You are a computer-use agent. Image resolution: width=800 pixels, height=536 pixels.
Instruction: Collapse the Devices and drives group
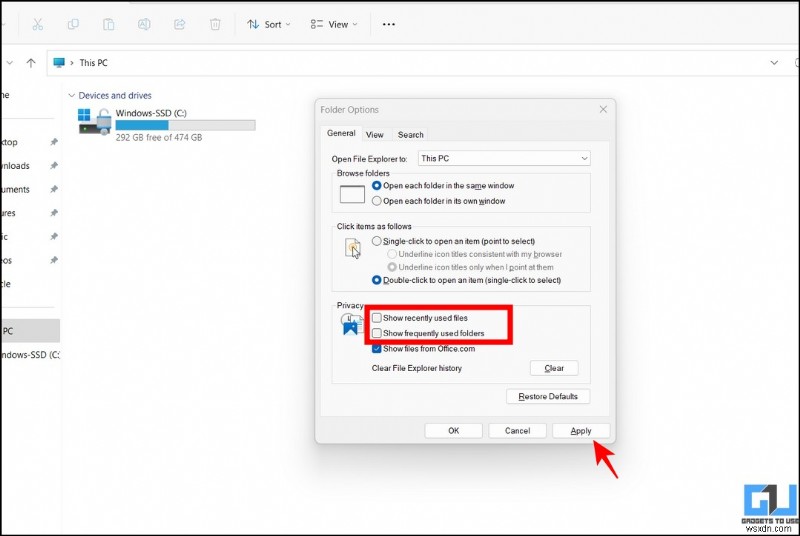click(71, 95)
